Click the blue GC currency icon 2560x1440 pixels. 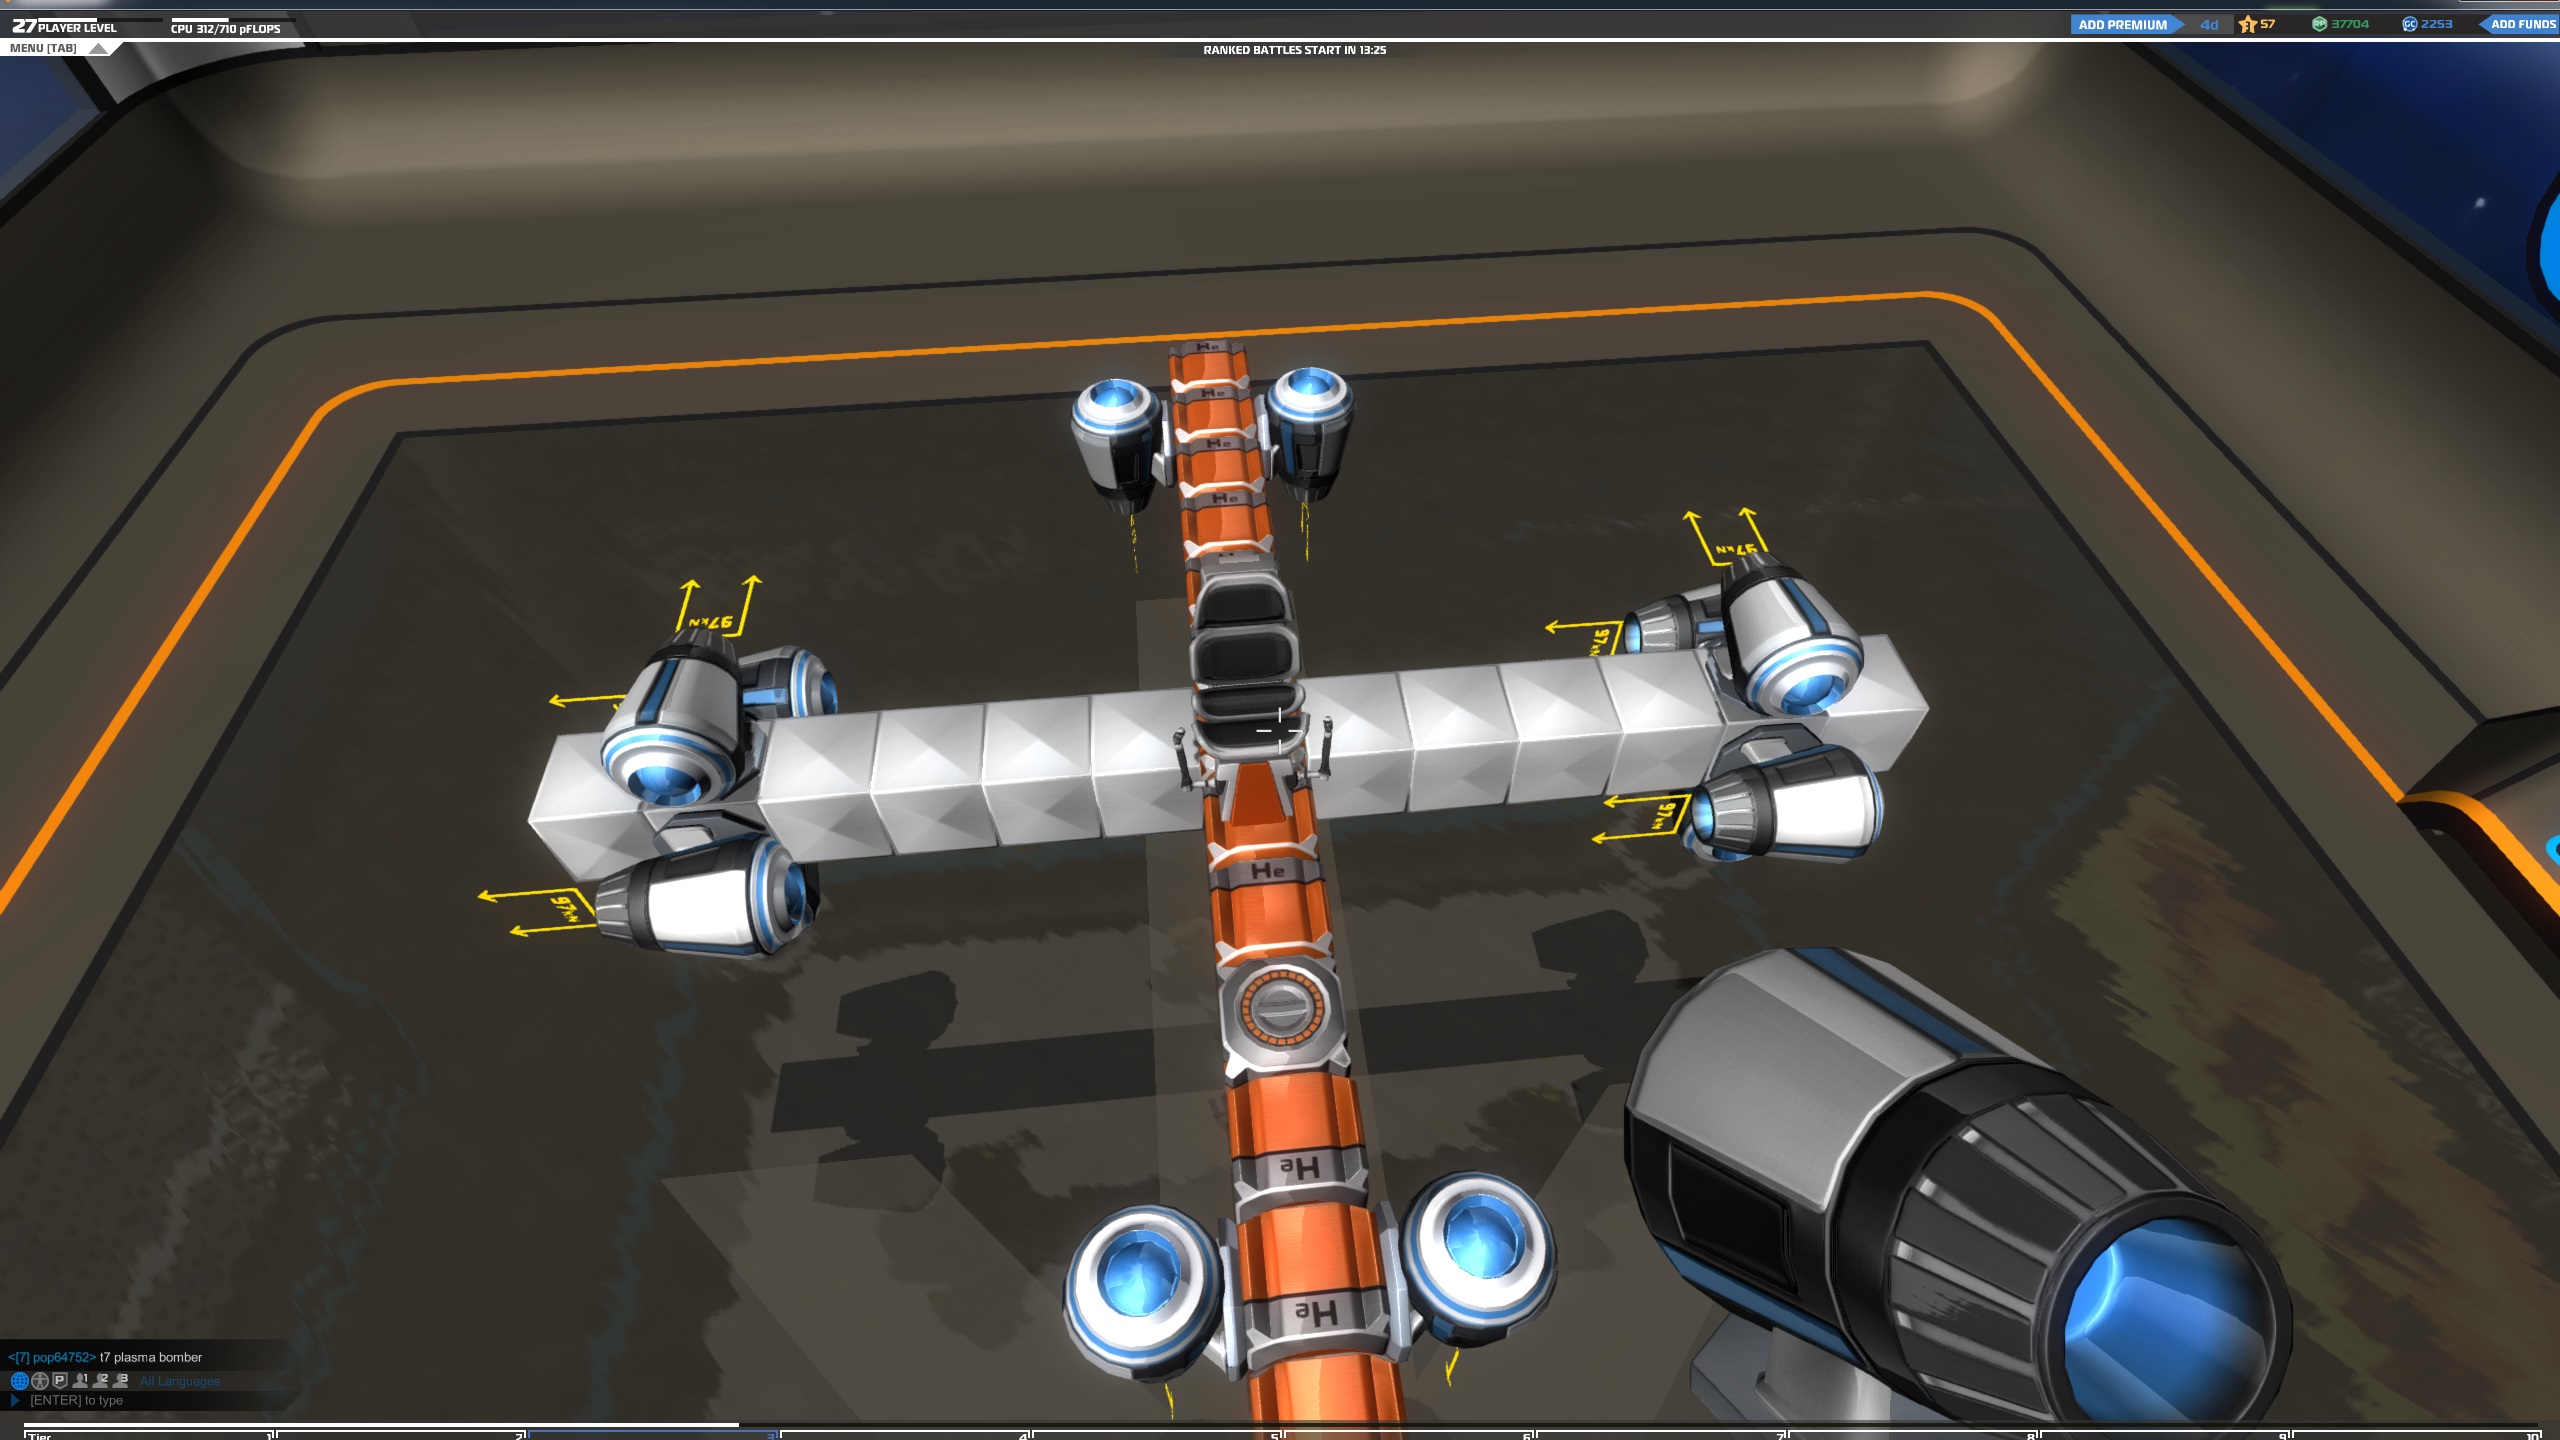click(2409, 24)
